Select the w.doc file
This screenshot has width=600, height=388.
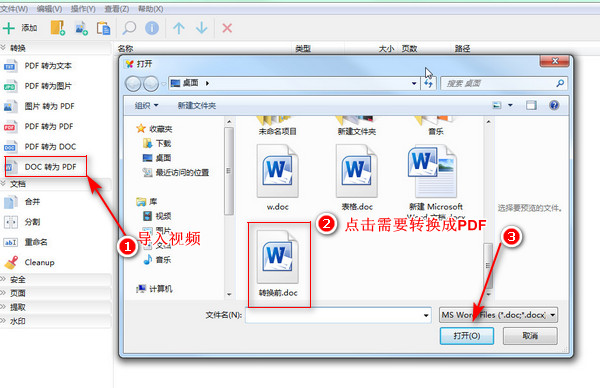(x=277, y=178)
